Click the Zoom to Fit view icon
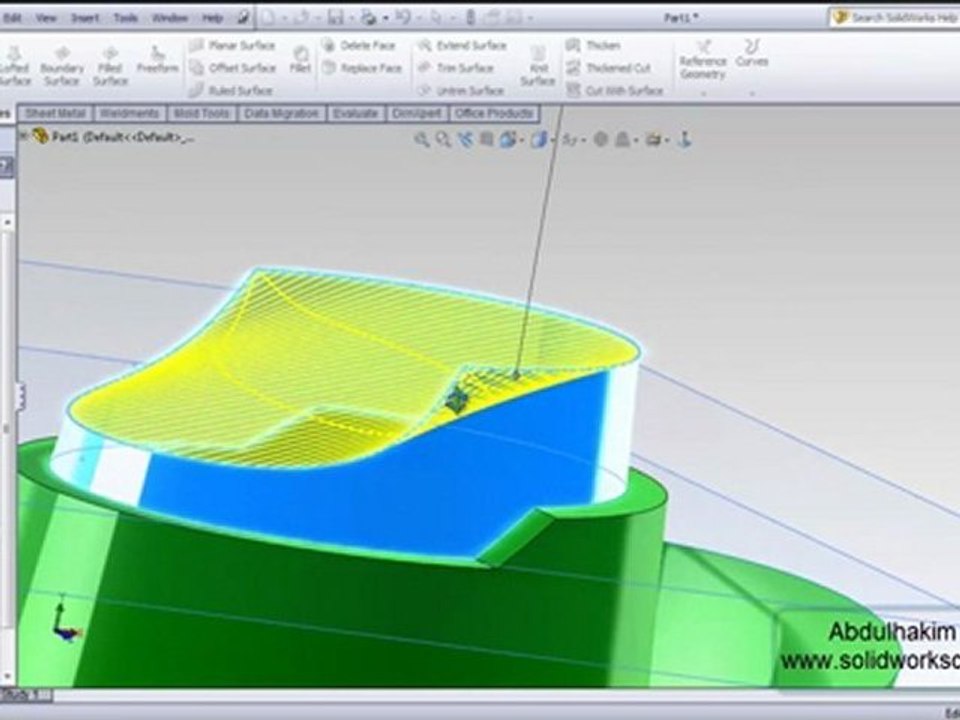Screen dimensions: 960x720 click(x=421, y=140)
